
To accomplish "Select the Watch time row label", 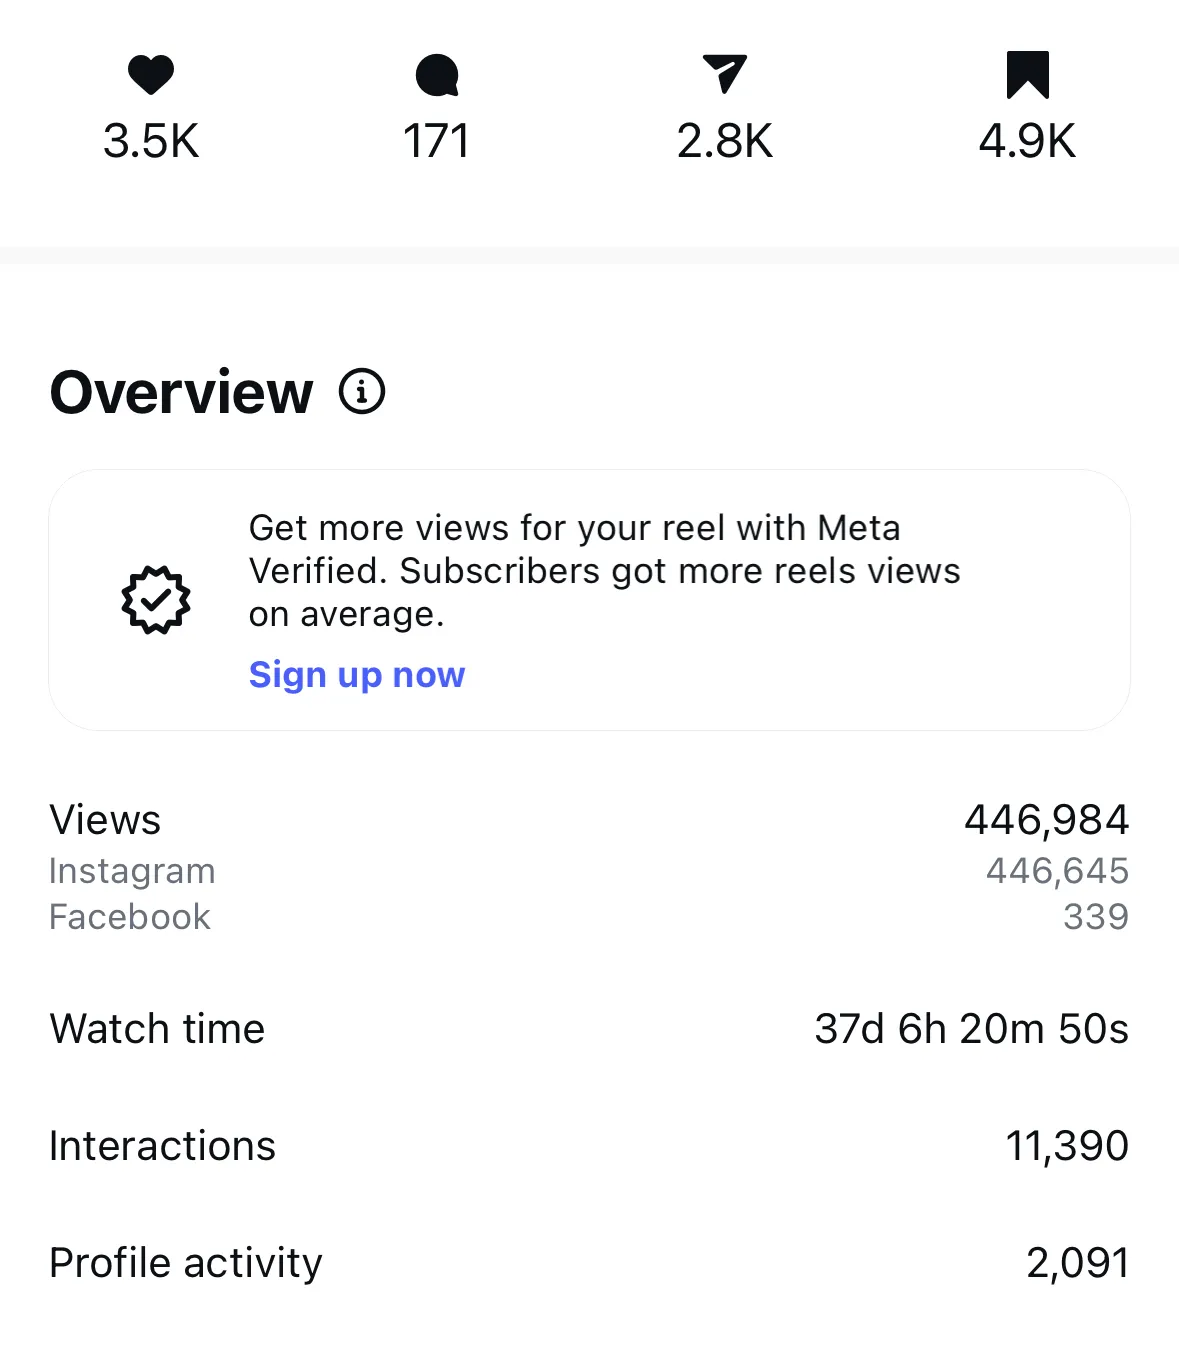I will tap(157, 1029).
